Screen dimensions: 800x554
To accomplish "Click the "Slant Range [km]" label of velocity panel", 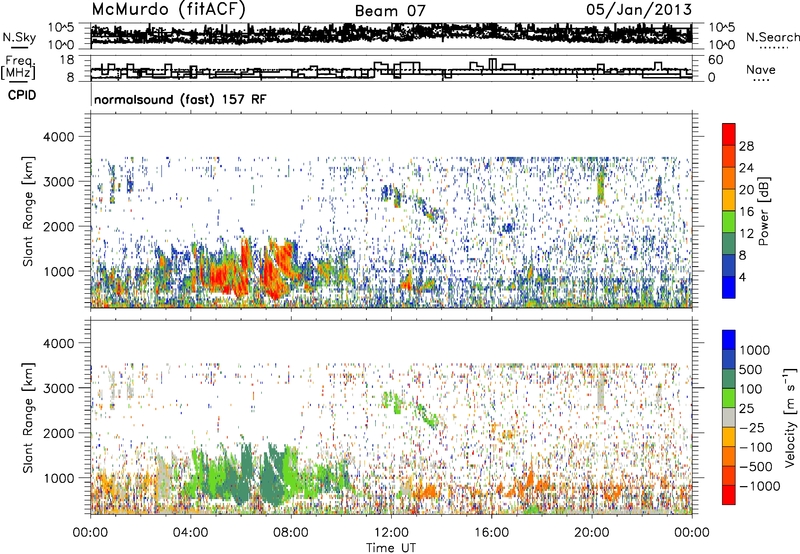I will (x=28, y=417).
